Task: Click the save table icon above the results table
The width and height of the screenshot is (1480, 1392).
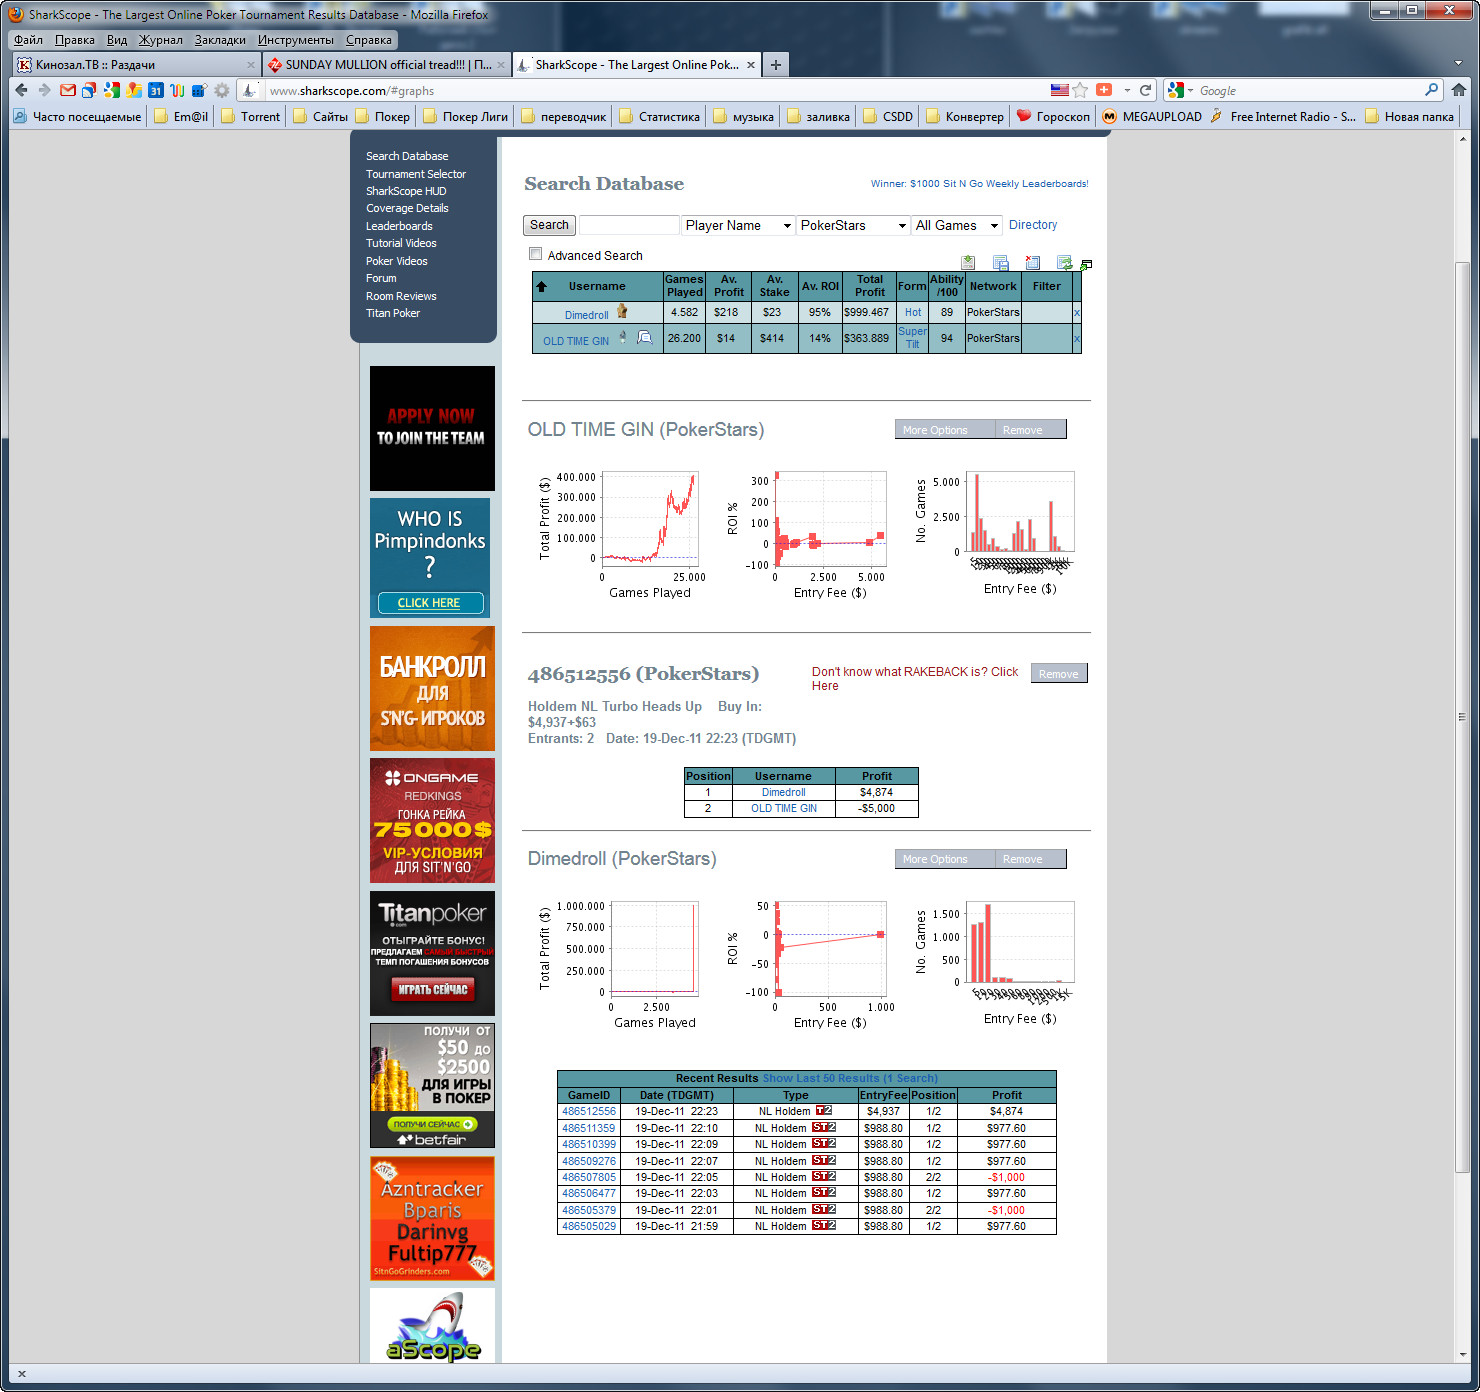Action: point(1000,263)
